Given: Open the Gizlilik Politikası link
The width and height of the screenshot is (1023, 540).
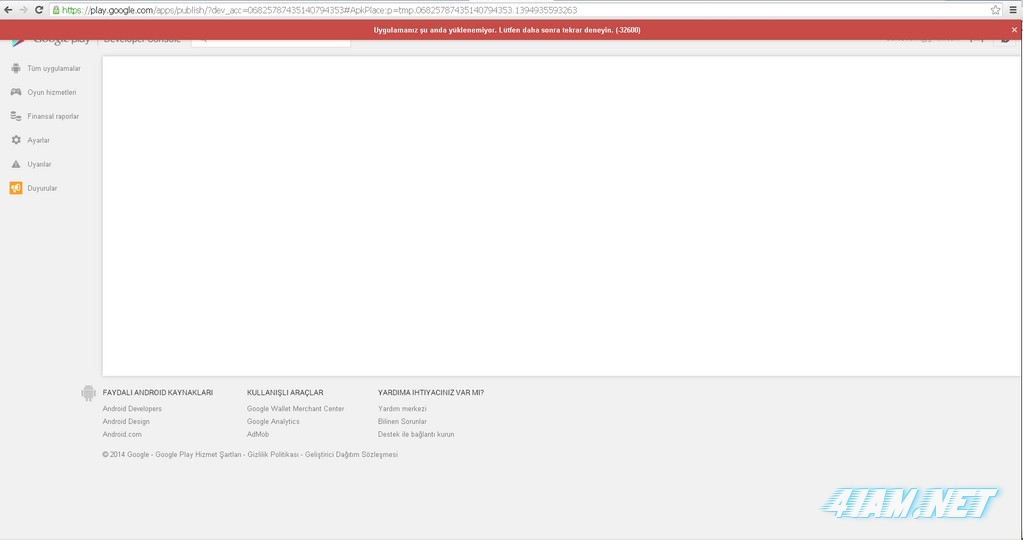Looking at the screenshot, I should 273,455.
